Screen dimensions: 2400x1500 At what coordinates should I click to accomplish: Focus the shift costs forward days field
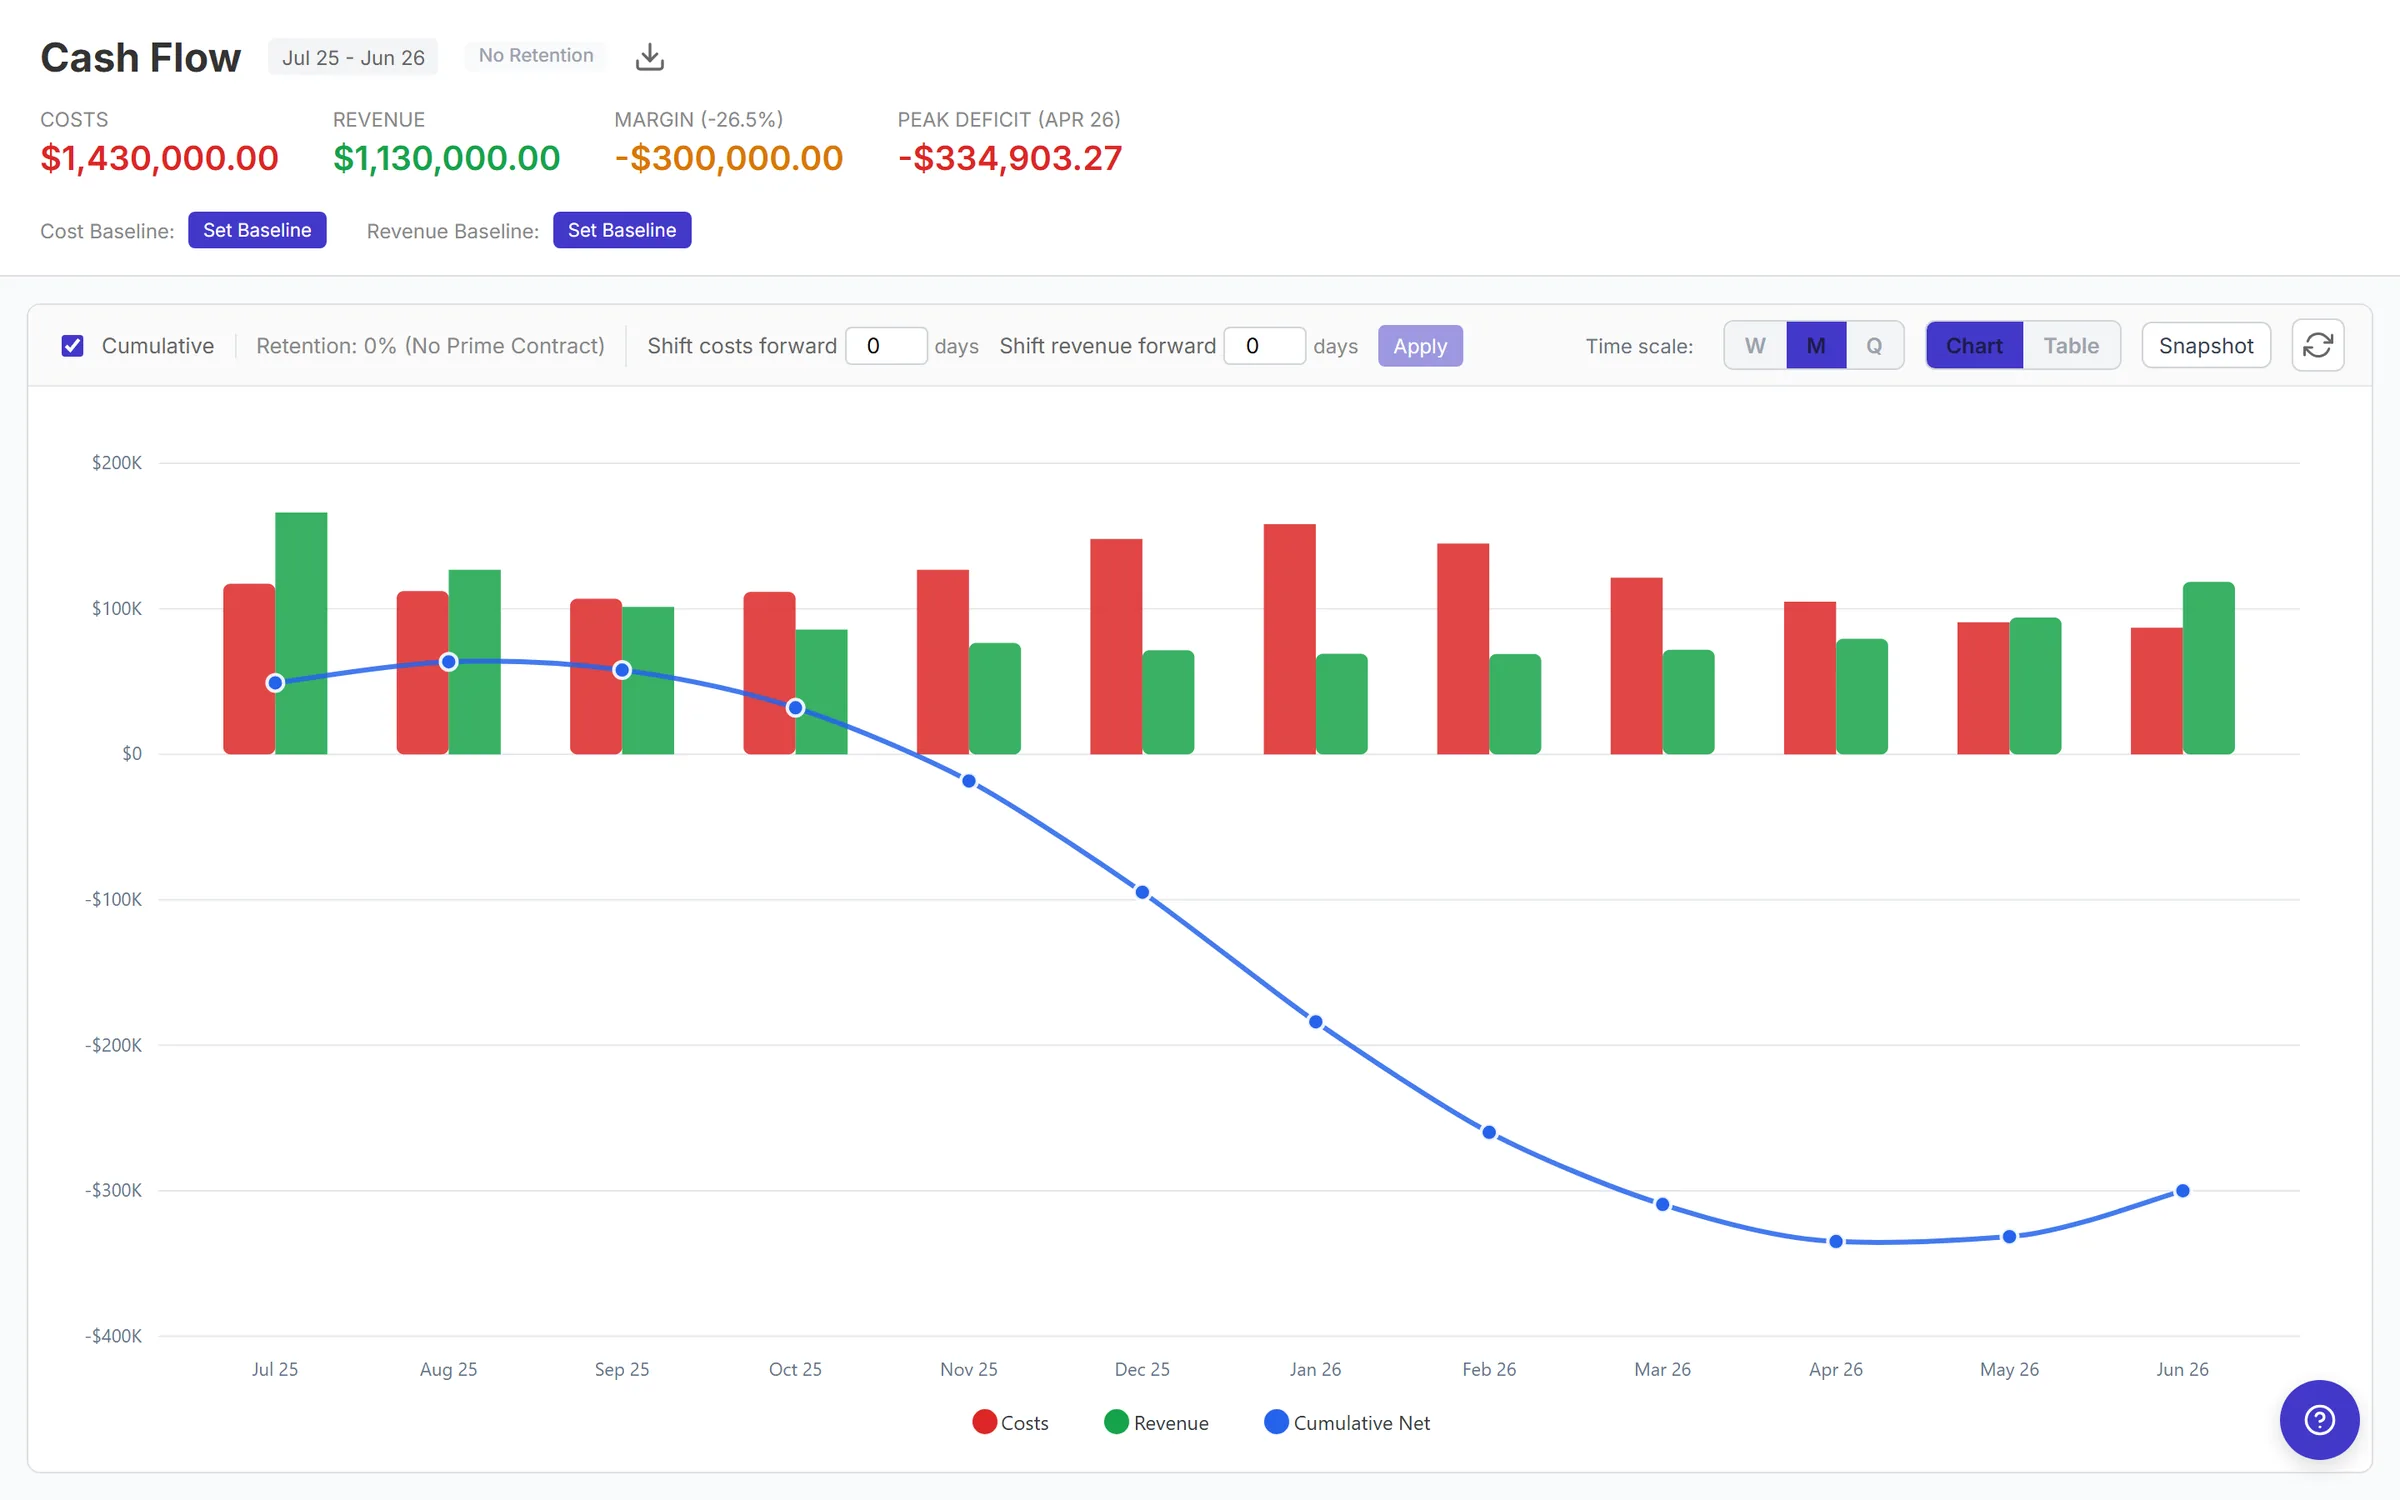886,346
